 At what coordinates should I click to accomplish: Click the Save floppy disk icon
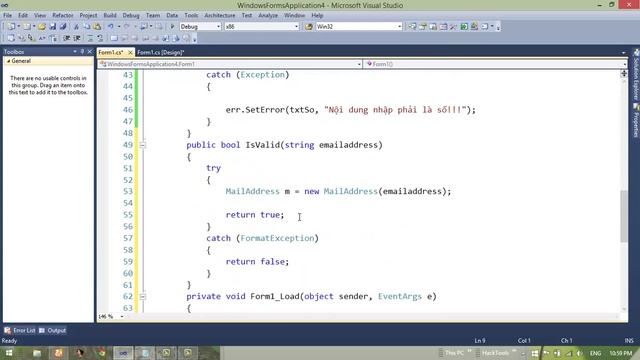click(x=53, y=27)
